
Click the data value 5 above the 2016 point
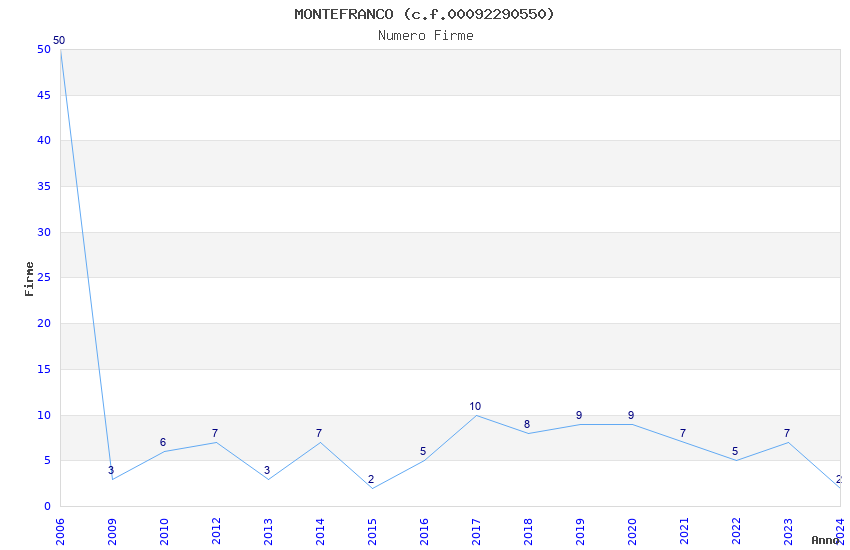(423, 451)
